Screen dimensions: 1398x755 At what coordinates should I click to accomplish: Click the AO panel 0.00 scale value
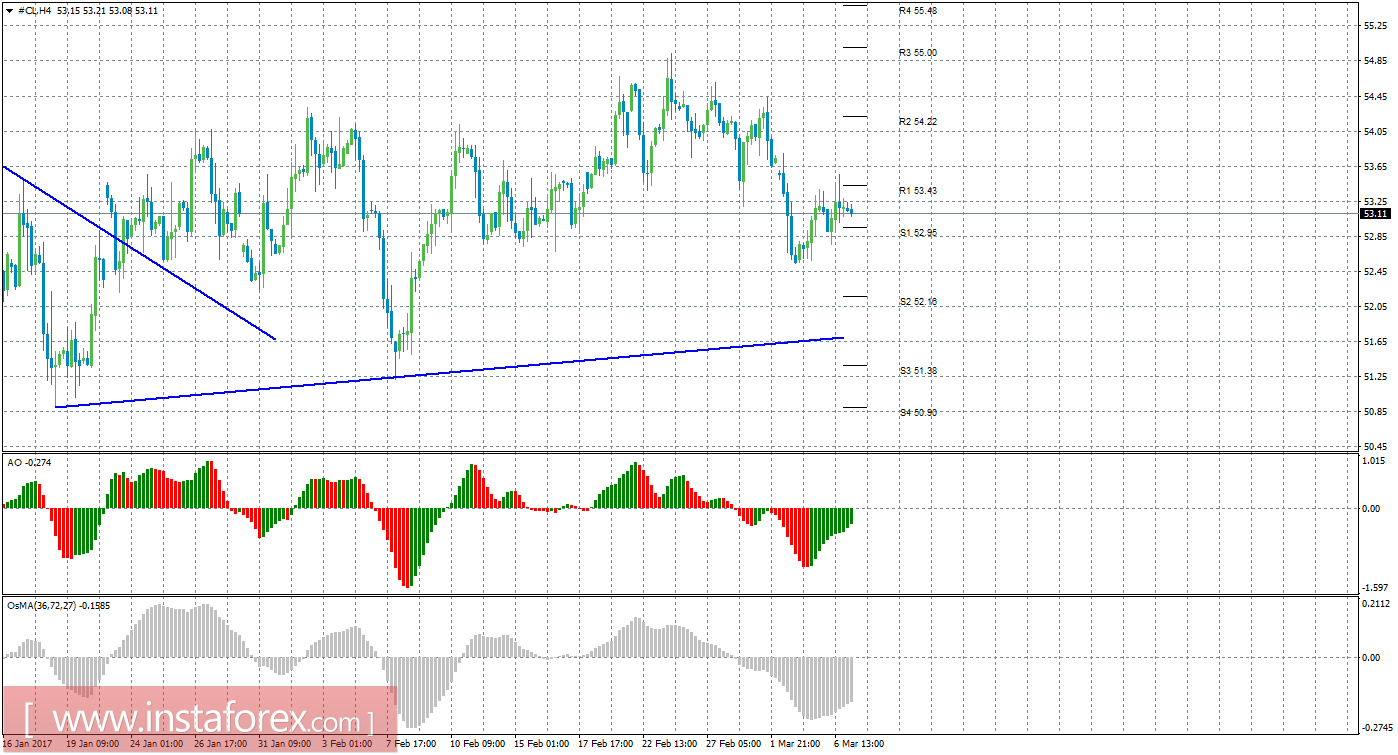pyautogui.click(x=1371, y=509)
